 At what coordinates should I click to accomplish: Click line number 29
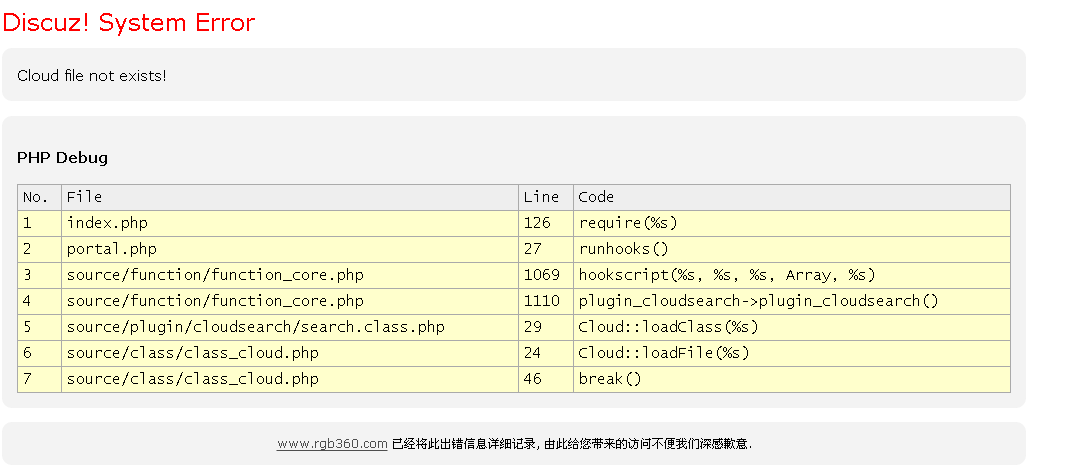[546, 328]
